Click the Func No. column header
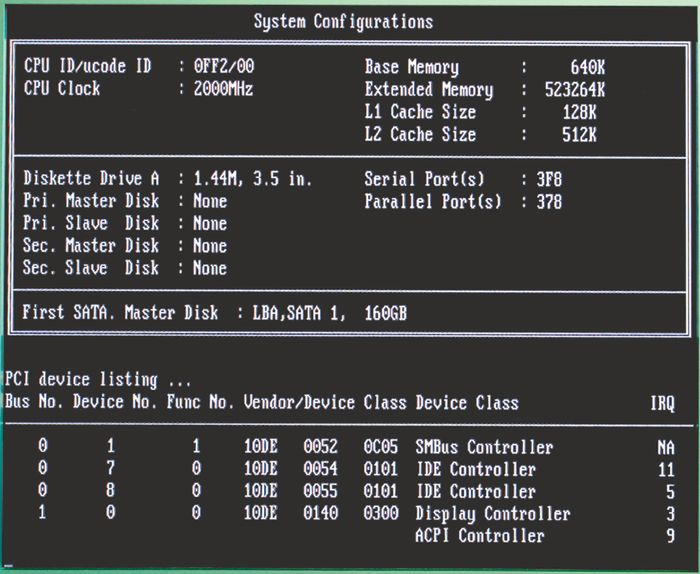 (x=200, y=402)
